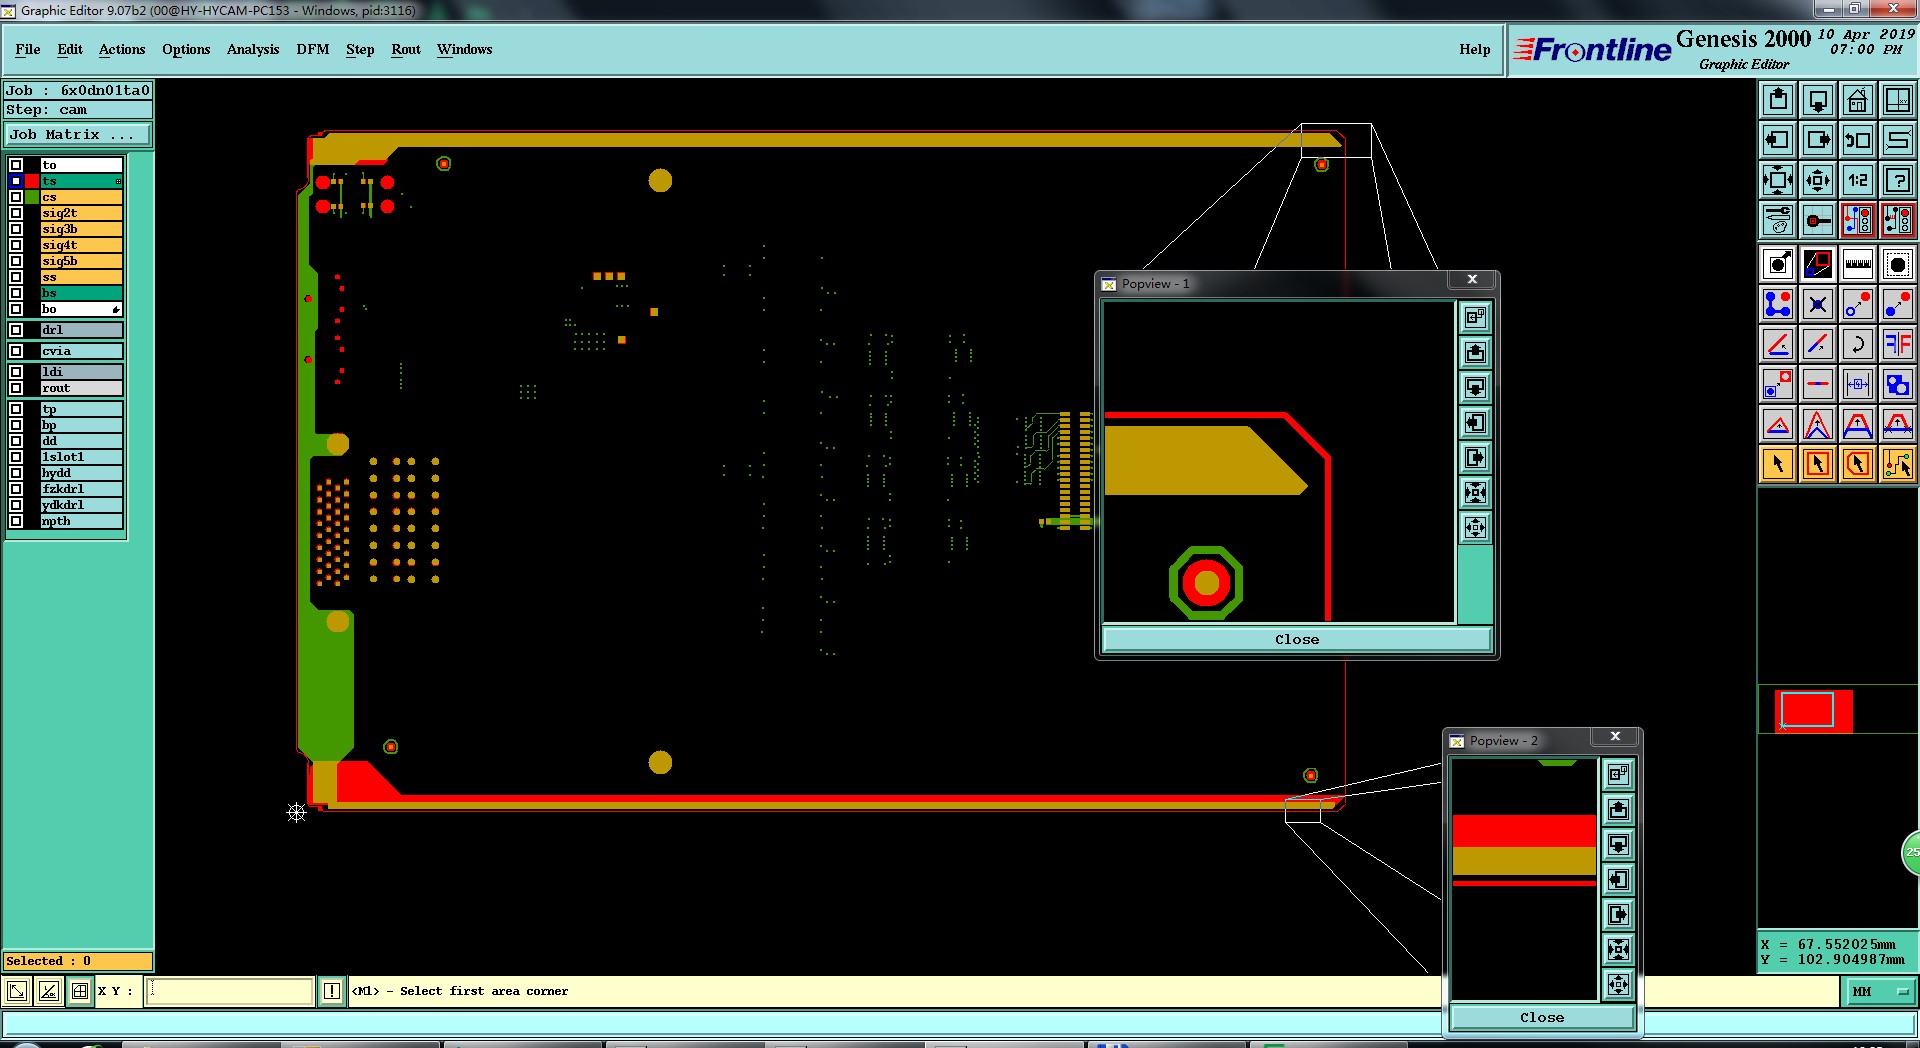Toggle display checkbox for layer 'npth'
The width and height of the screenshot is (1920, 1048).
(16, 521)
